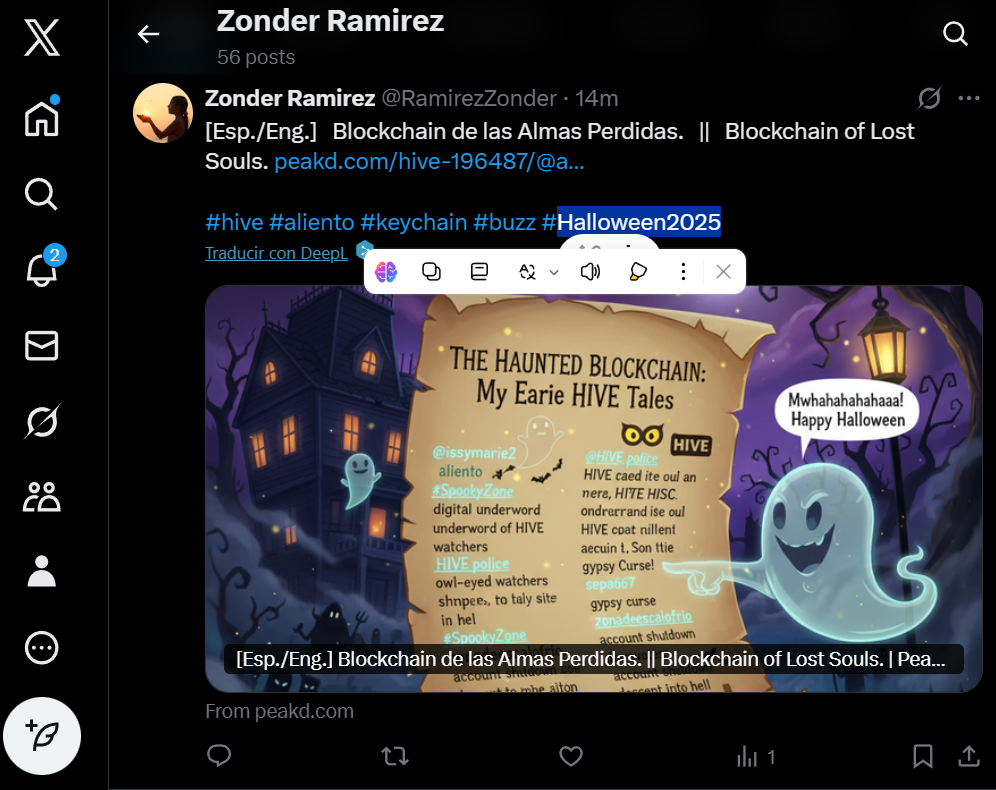The height and width of the screenshot is (790, 996).
Task: Click Traducir con DeepL link
Action: pyautogui.click(x=276, y=253)
